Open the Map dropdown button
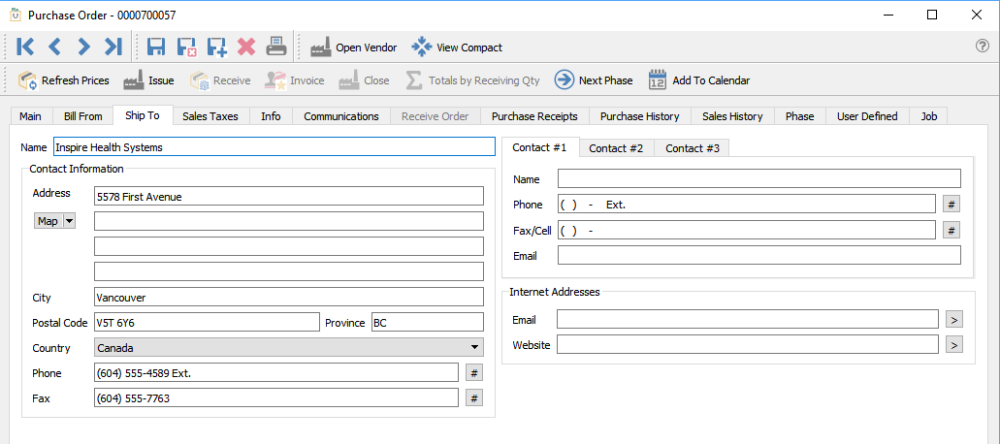Viewport: 1000px width, 444px height. coord(54,221)
